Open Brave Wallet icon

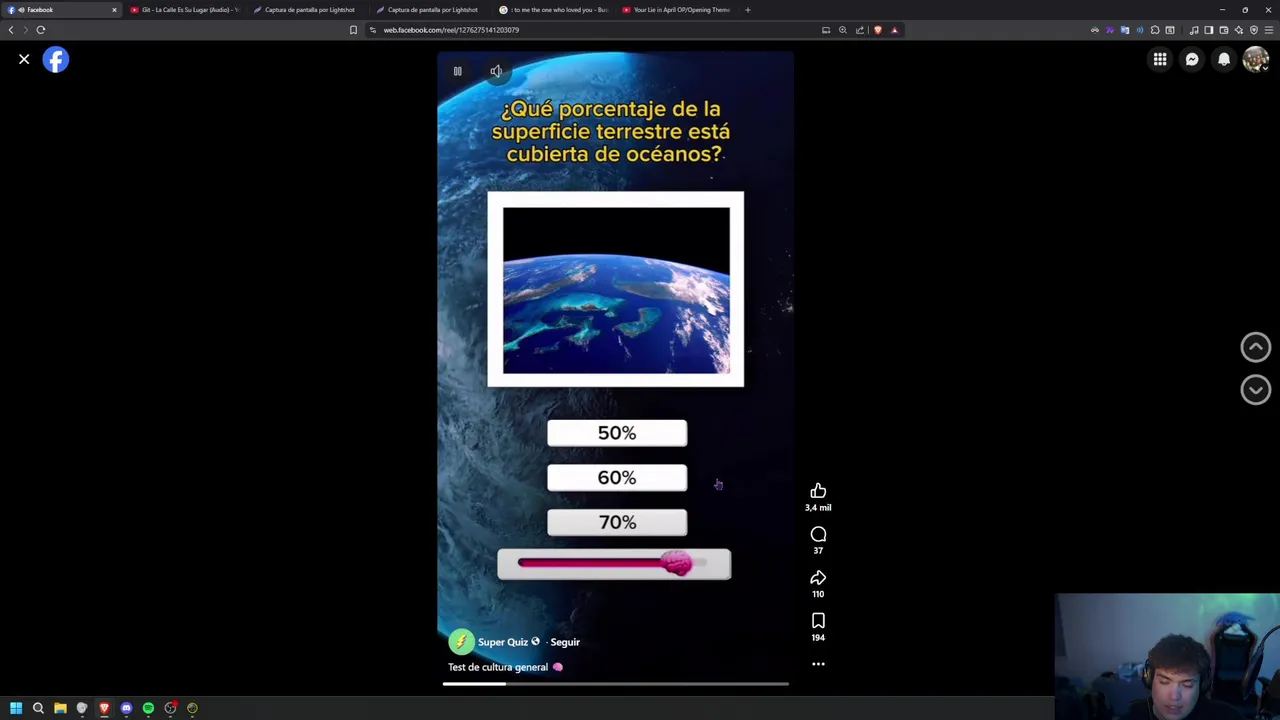point(1224,30)
